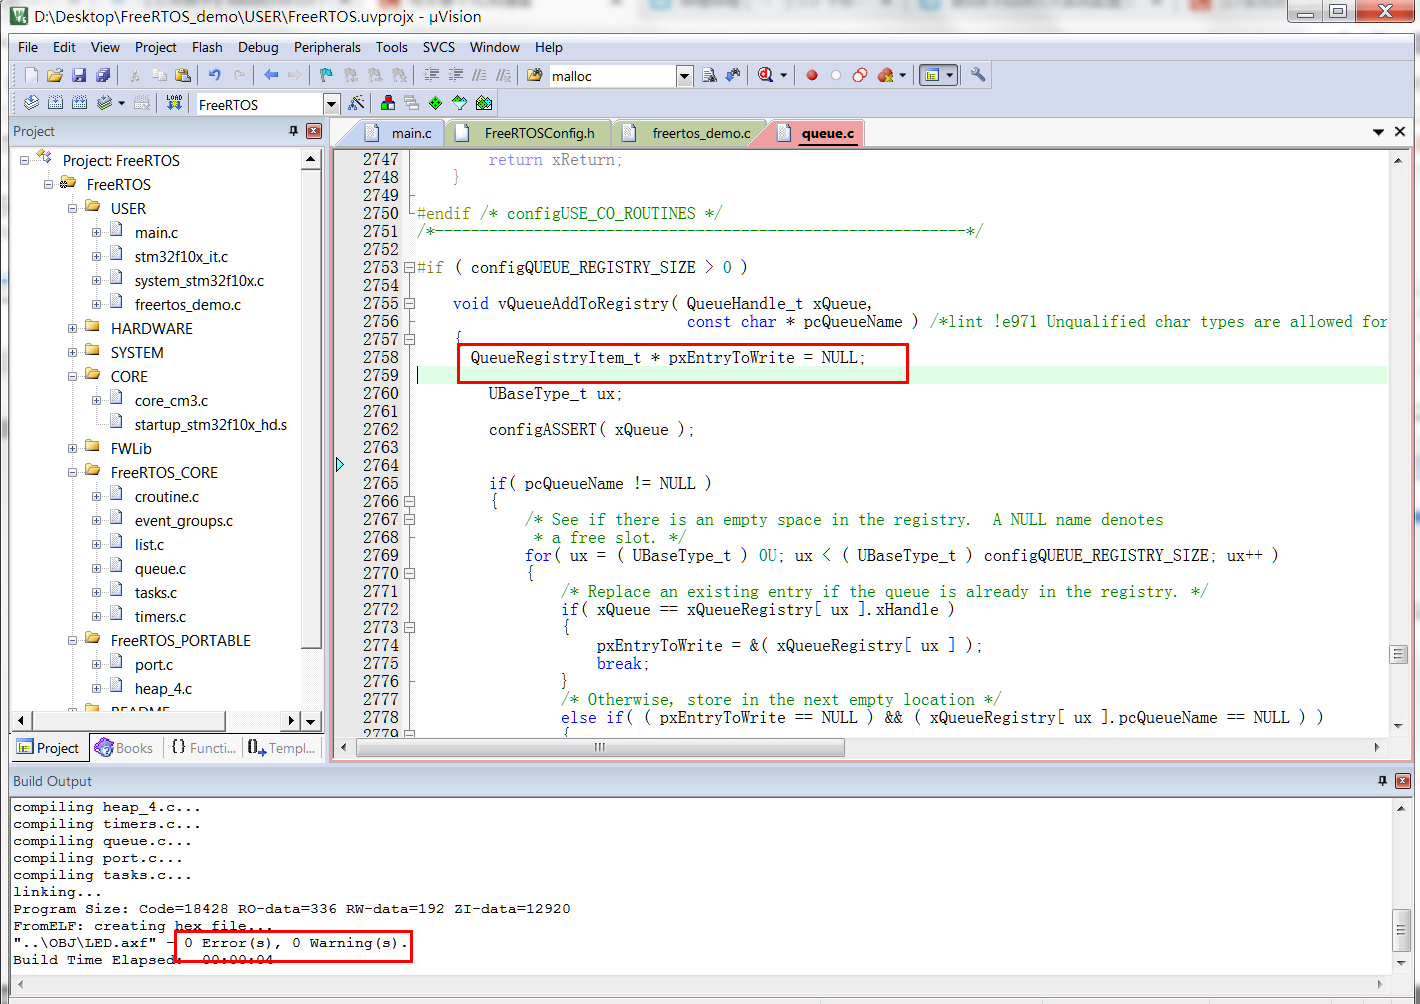Create a new file via toolbar
Viewport: 1420px width, 1004px height.
pos(31,75)
